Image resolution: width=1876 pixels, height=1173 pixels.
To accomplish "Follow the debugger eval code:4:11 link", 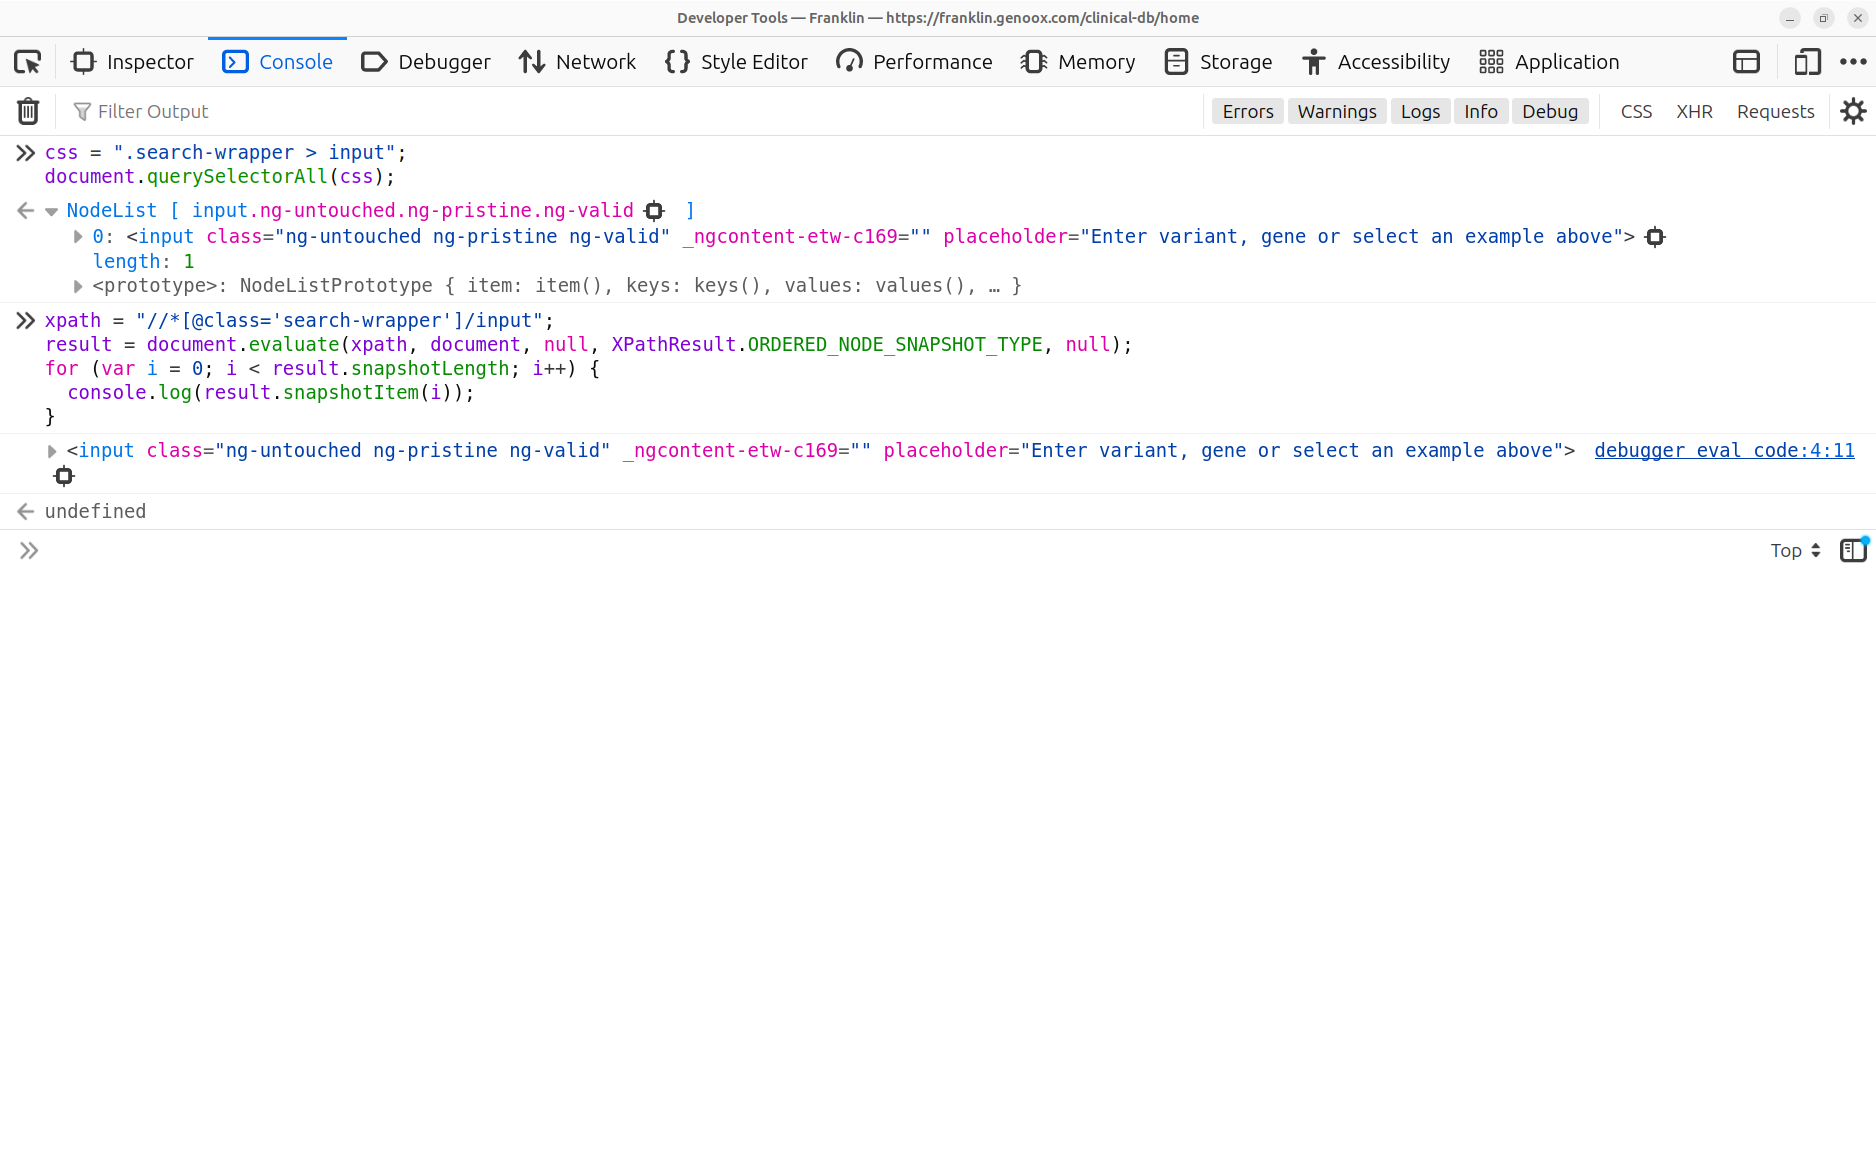I will [1724, 450].
